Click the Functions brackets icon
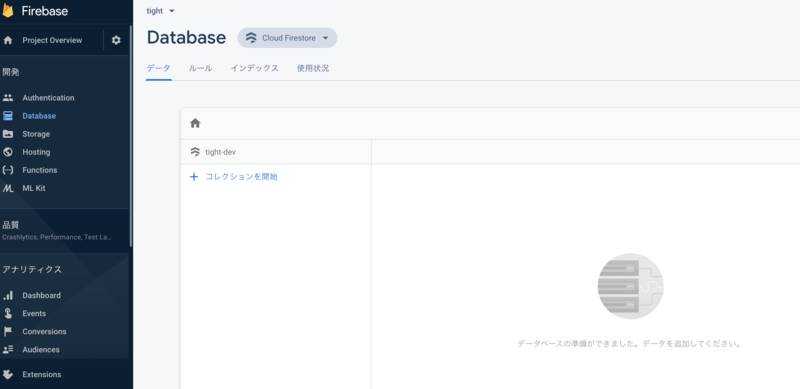 pyautogui.click(x=8, y=170)
